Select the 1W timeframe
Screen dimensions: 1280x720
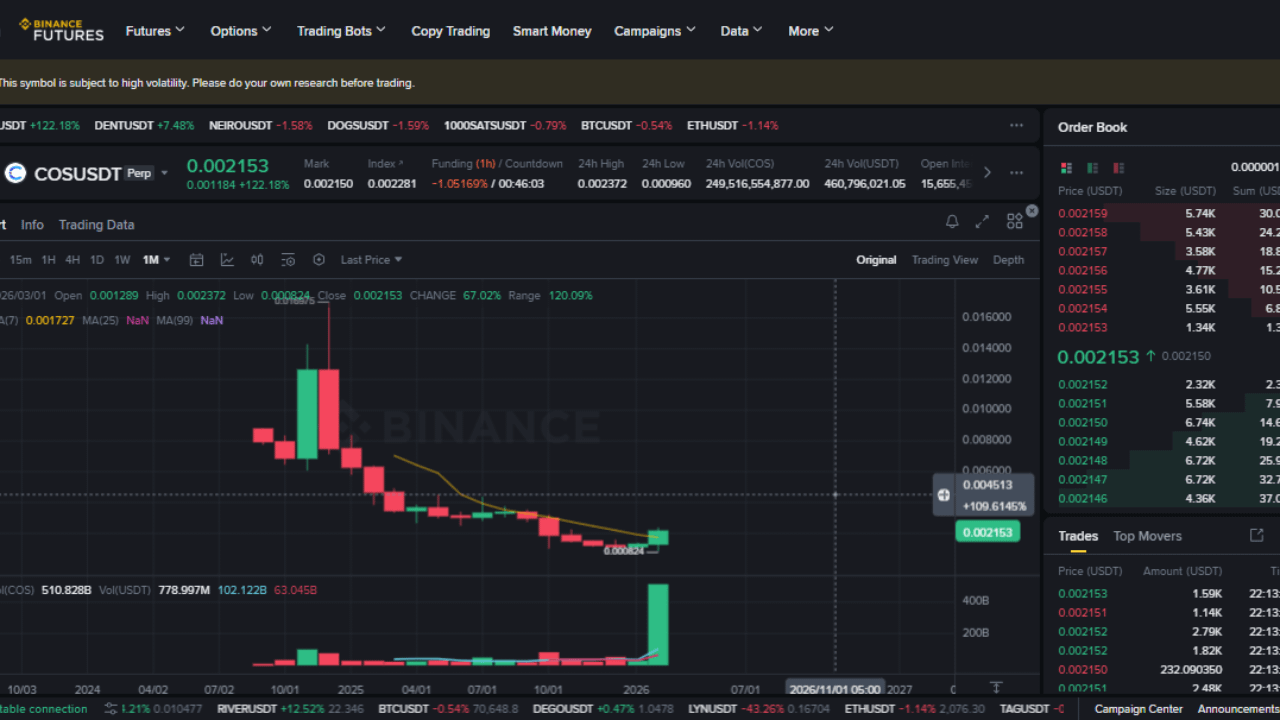click(x=122, y=260)
